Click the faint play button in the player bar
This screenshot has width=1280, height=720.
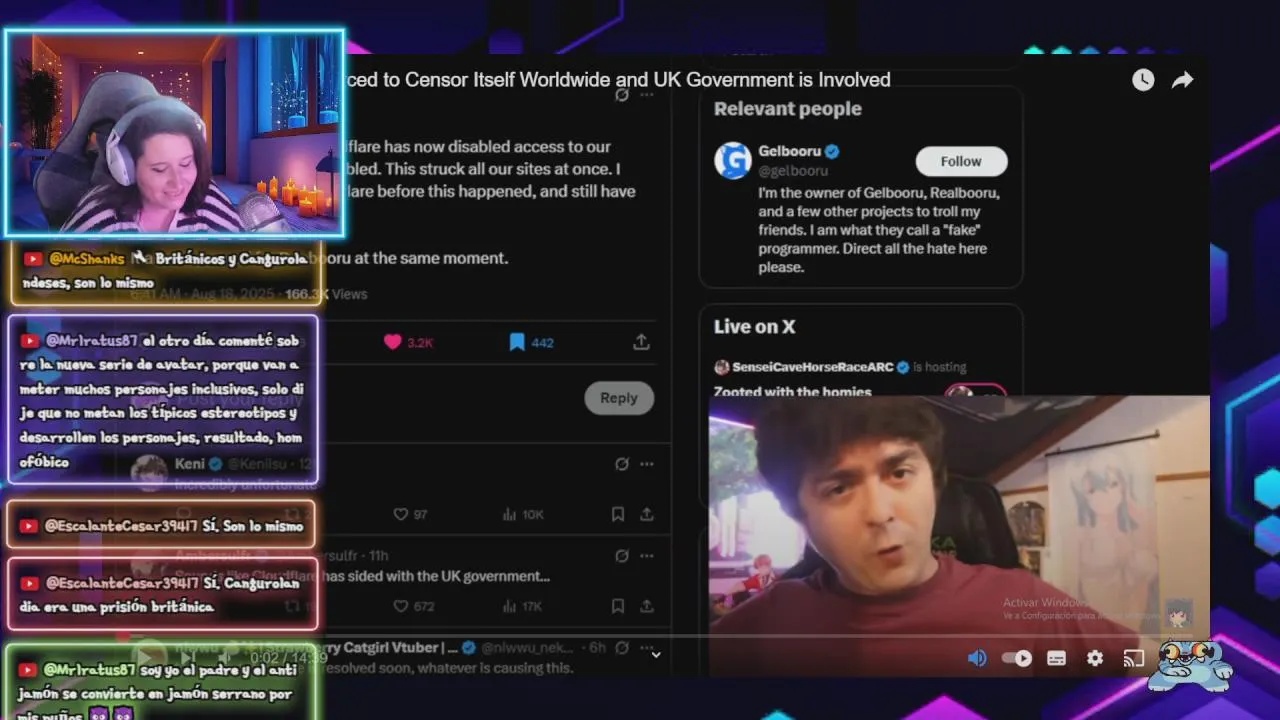click(147, 657)
